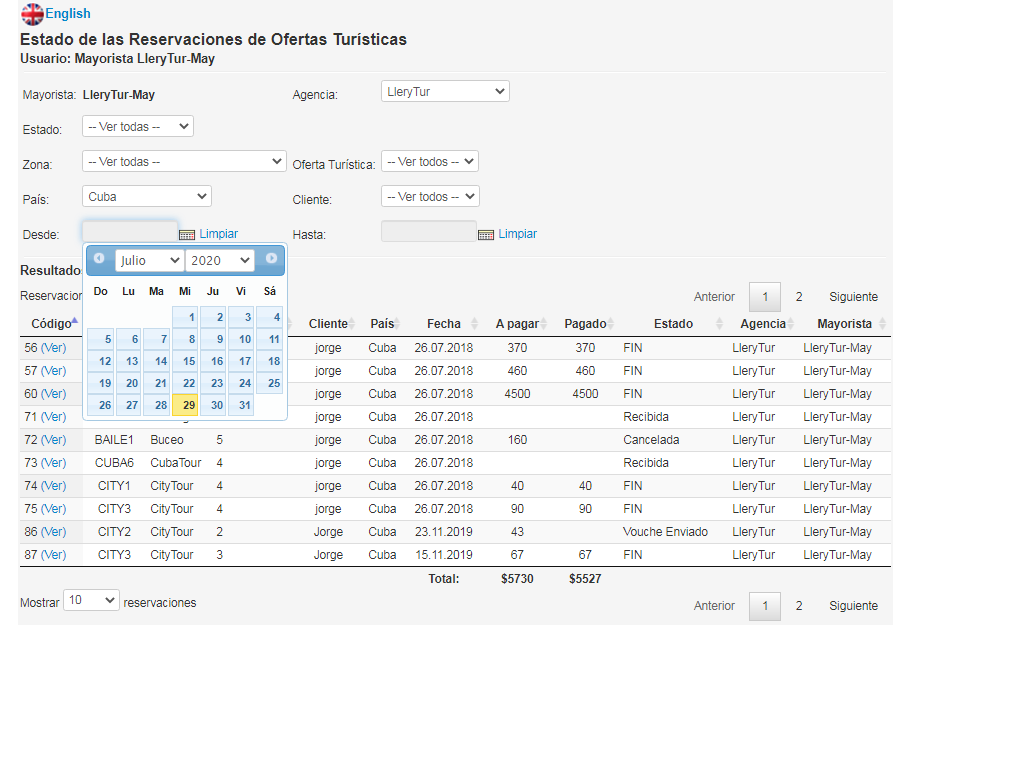
Task: Click 'CITY2' code cell
Action: coord(114,532)
